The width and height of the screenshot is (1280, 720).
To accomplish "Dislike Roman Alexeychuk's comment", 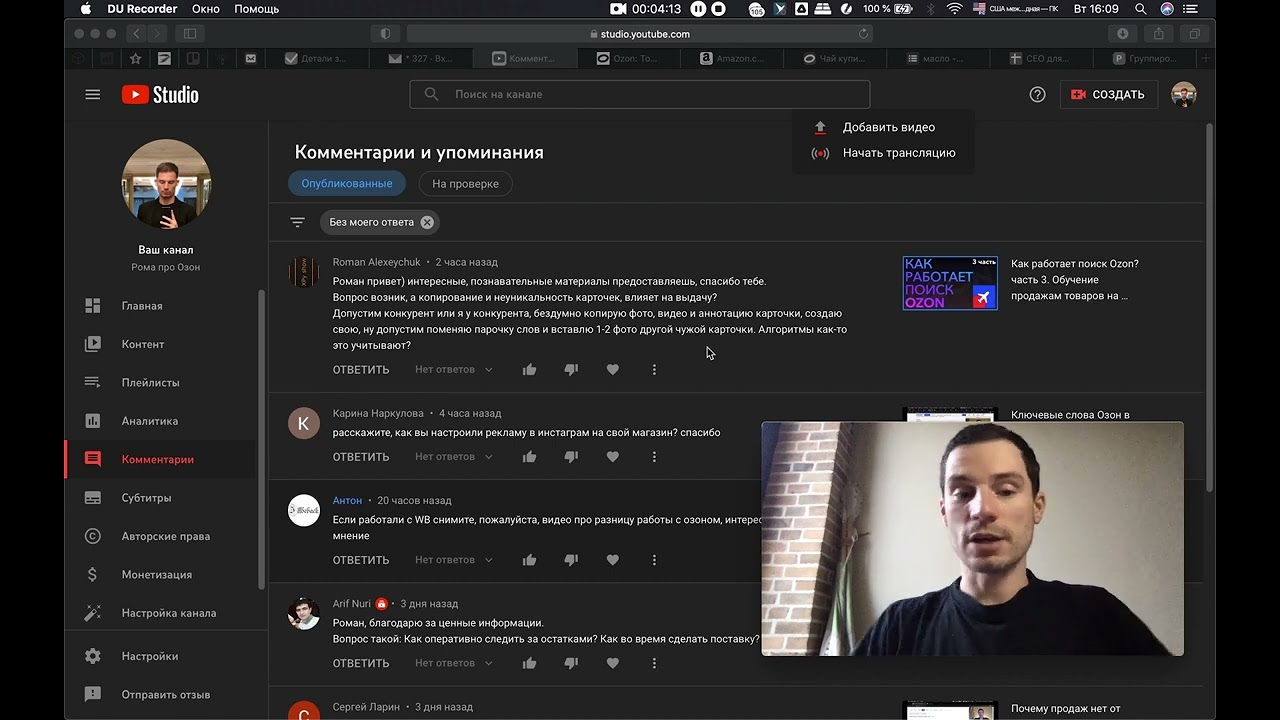I will [571, 370].
